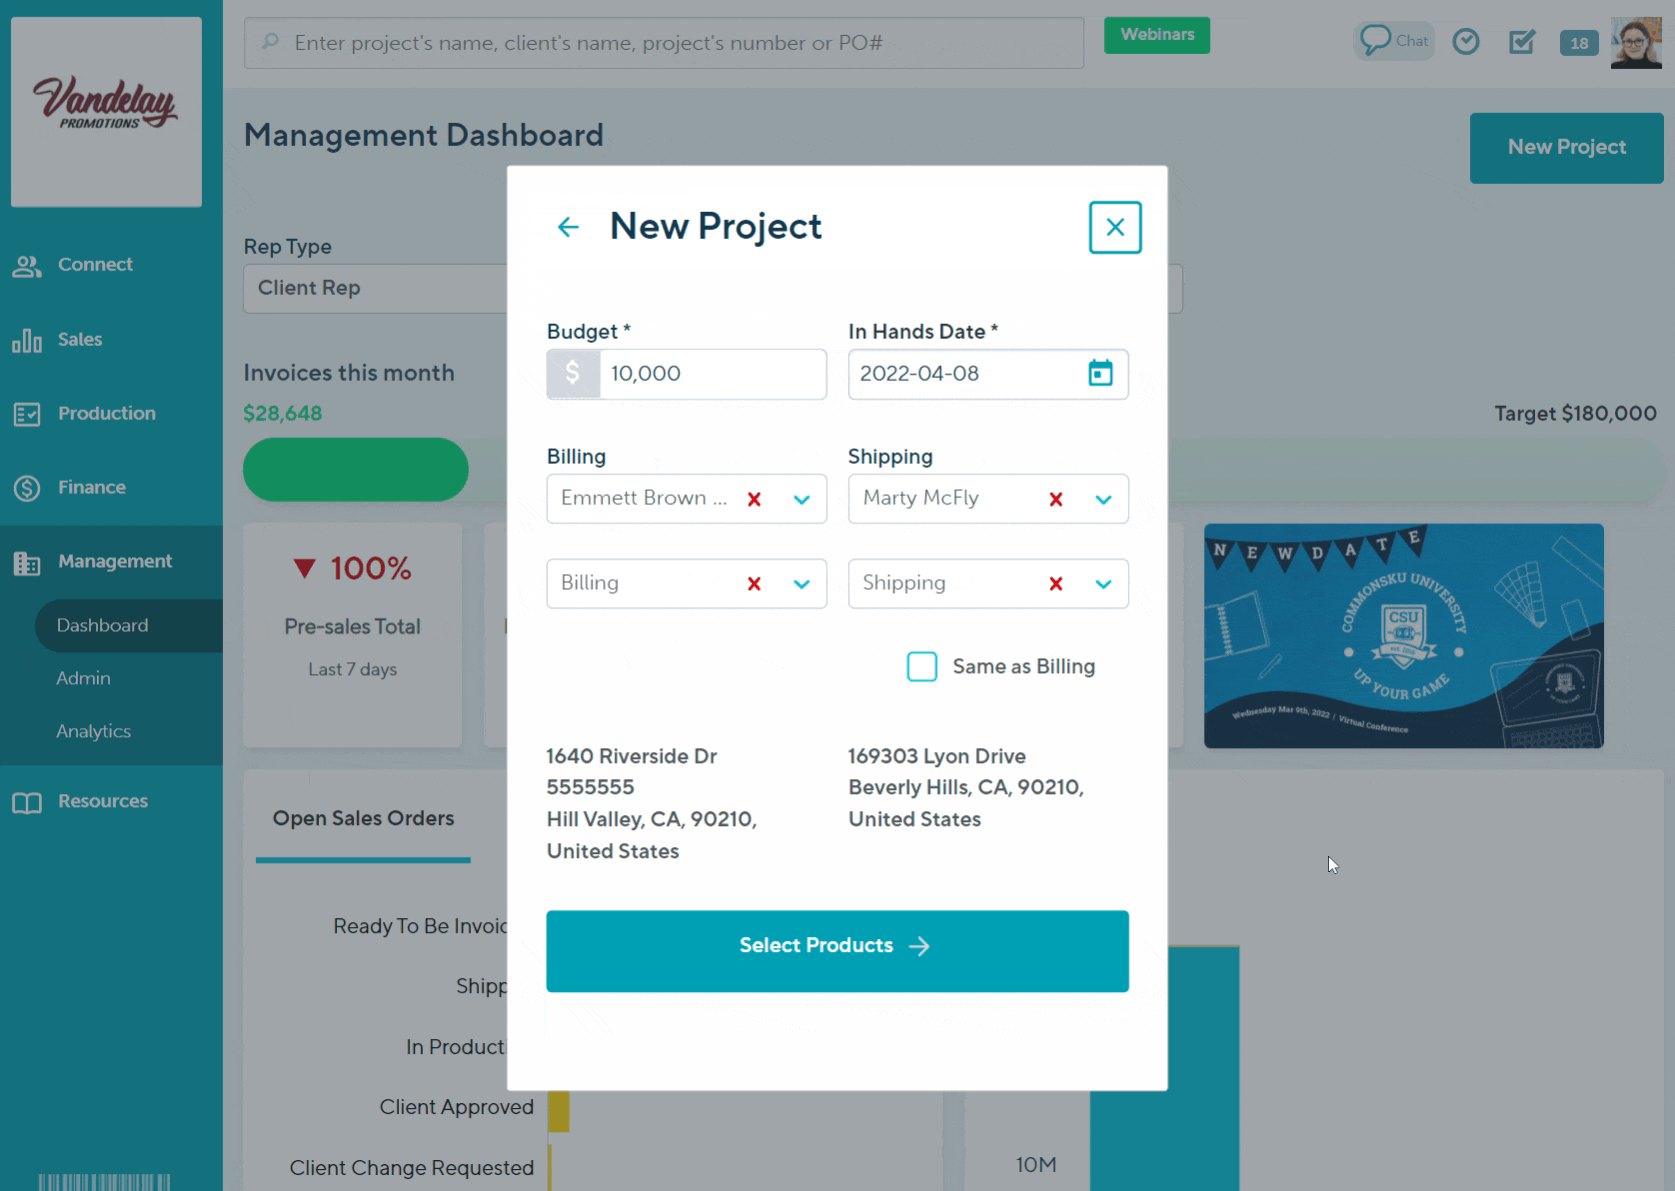The image size is (1675, 1191).
Task: Close the New Project dialog
Action: (1114, 228)
